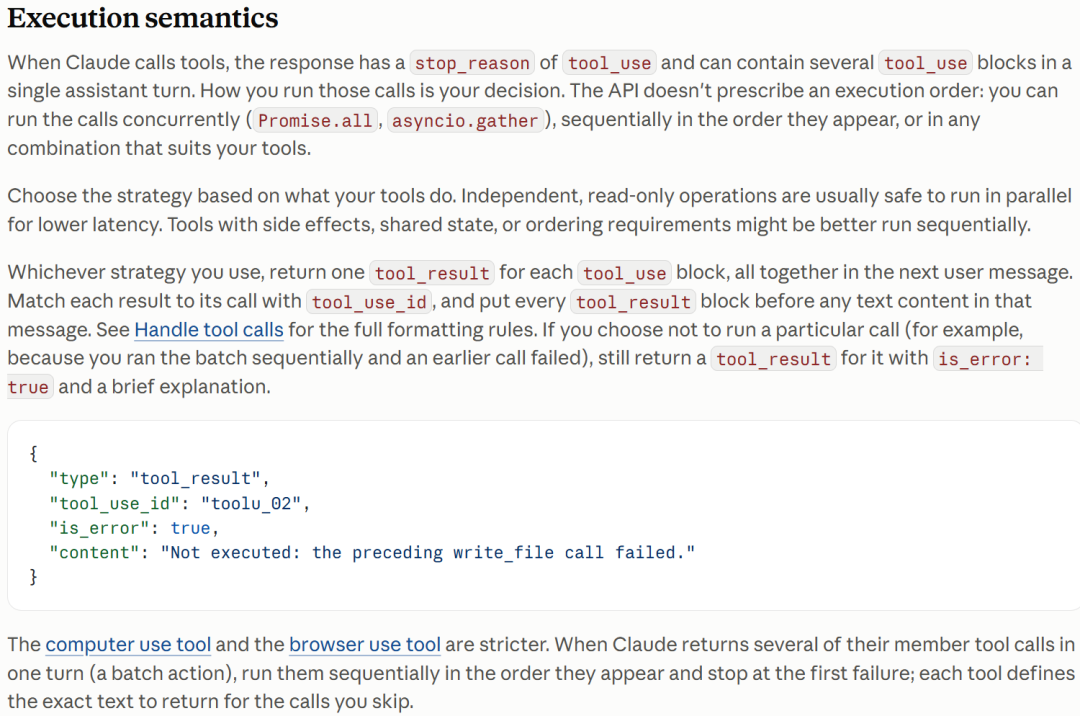
Task: Select the tool_use_id inline code in paragraph
Action: [369, 302]
